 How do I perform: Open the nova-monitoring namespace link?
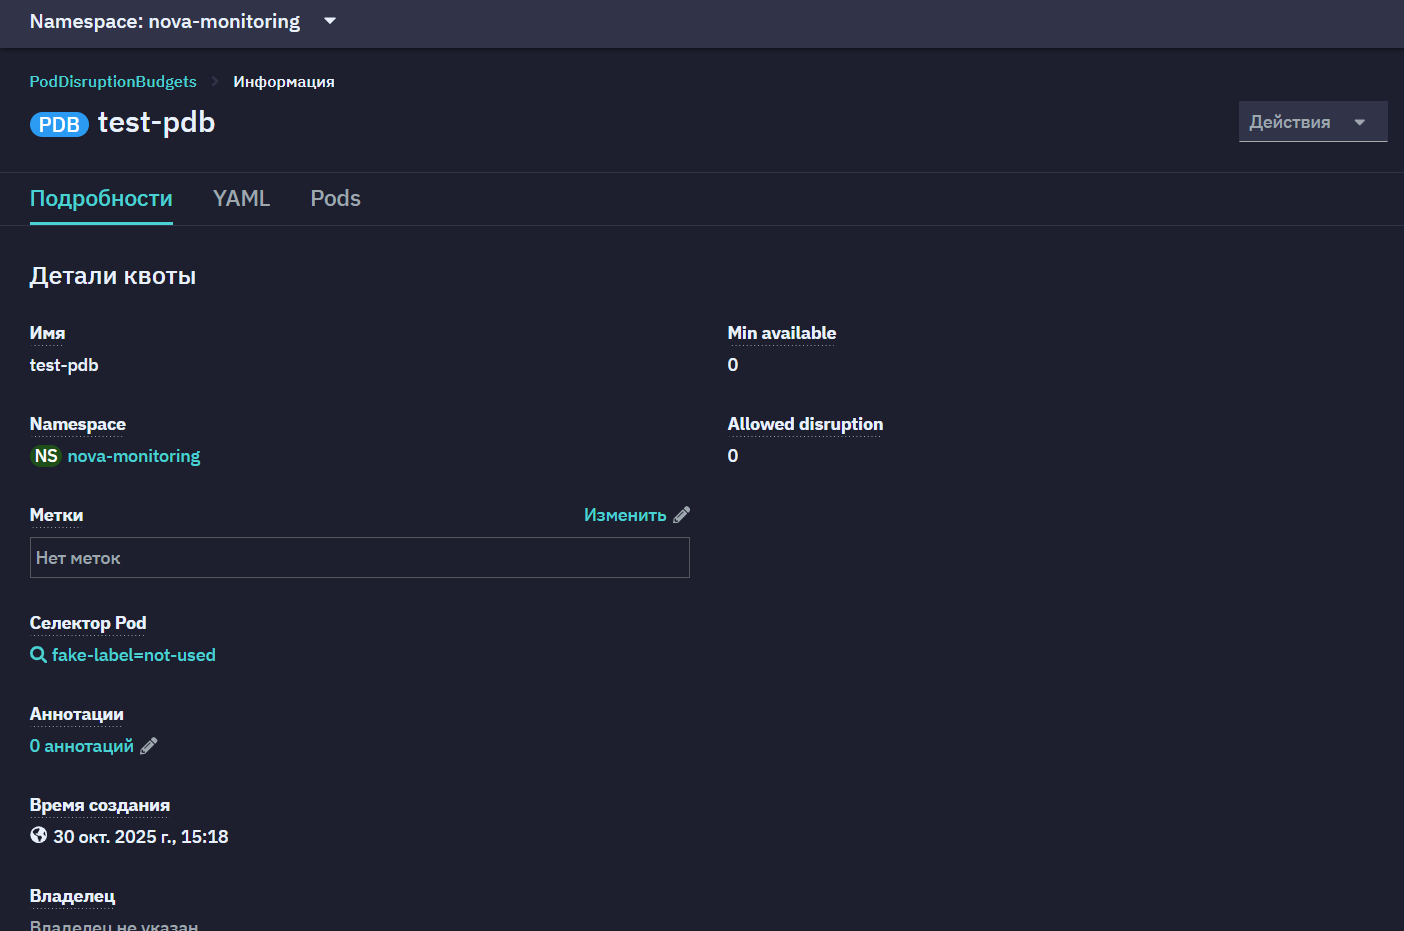coord(134,456)
